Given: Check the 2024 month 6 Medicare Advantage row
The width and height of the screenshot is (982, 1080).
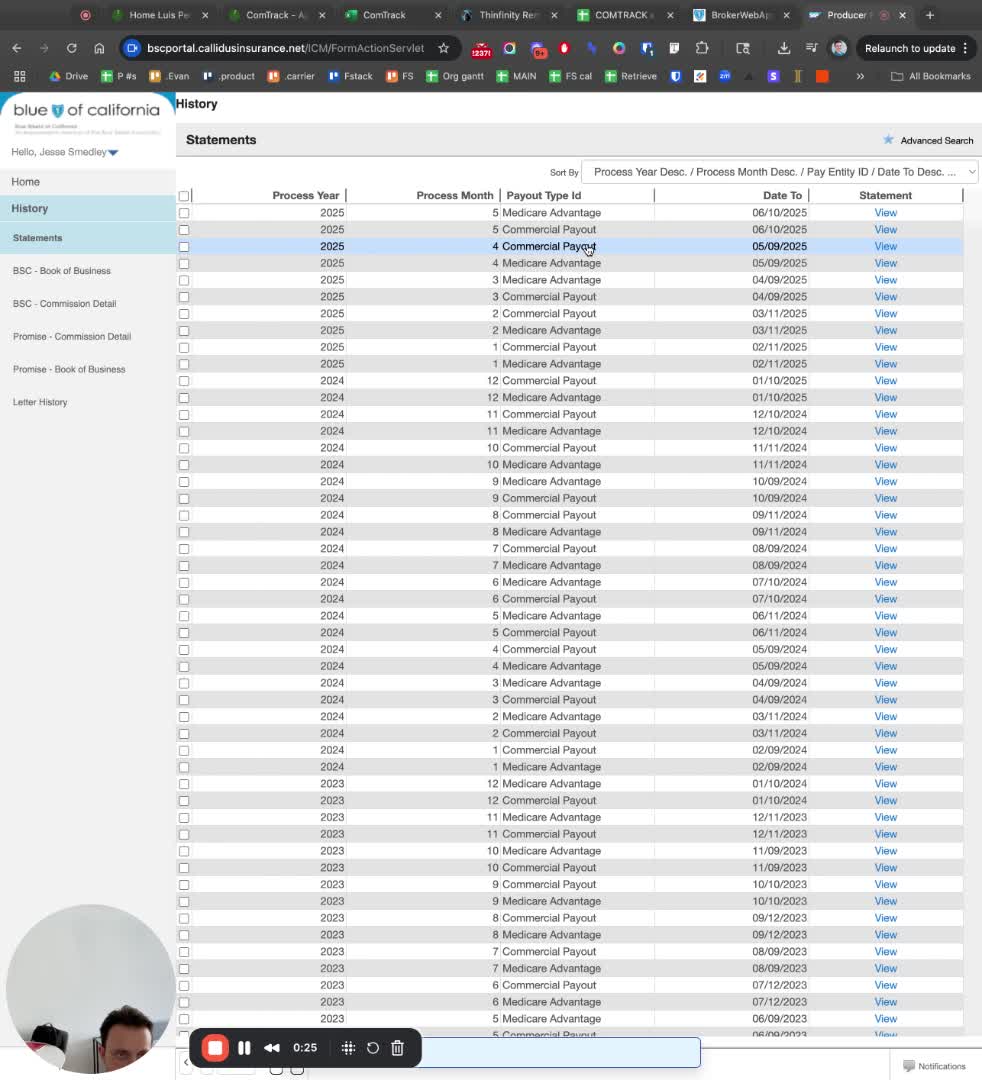Looking at the screenshot, I should [x=184, y=583].
